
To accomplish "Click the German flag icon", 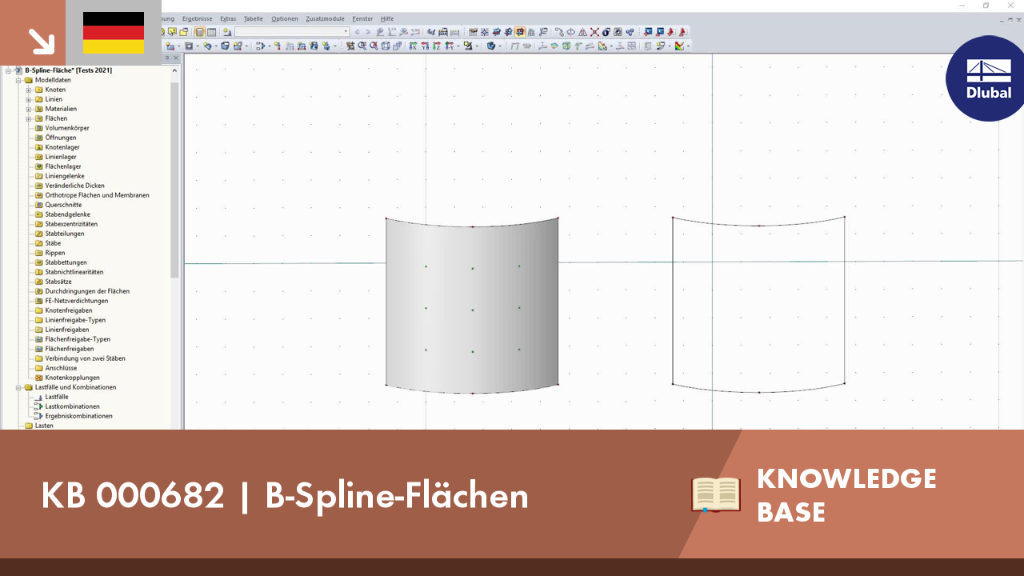I will point(114,33).
